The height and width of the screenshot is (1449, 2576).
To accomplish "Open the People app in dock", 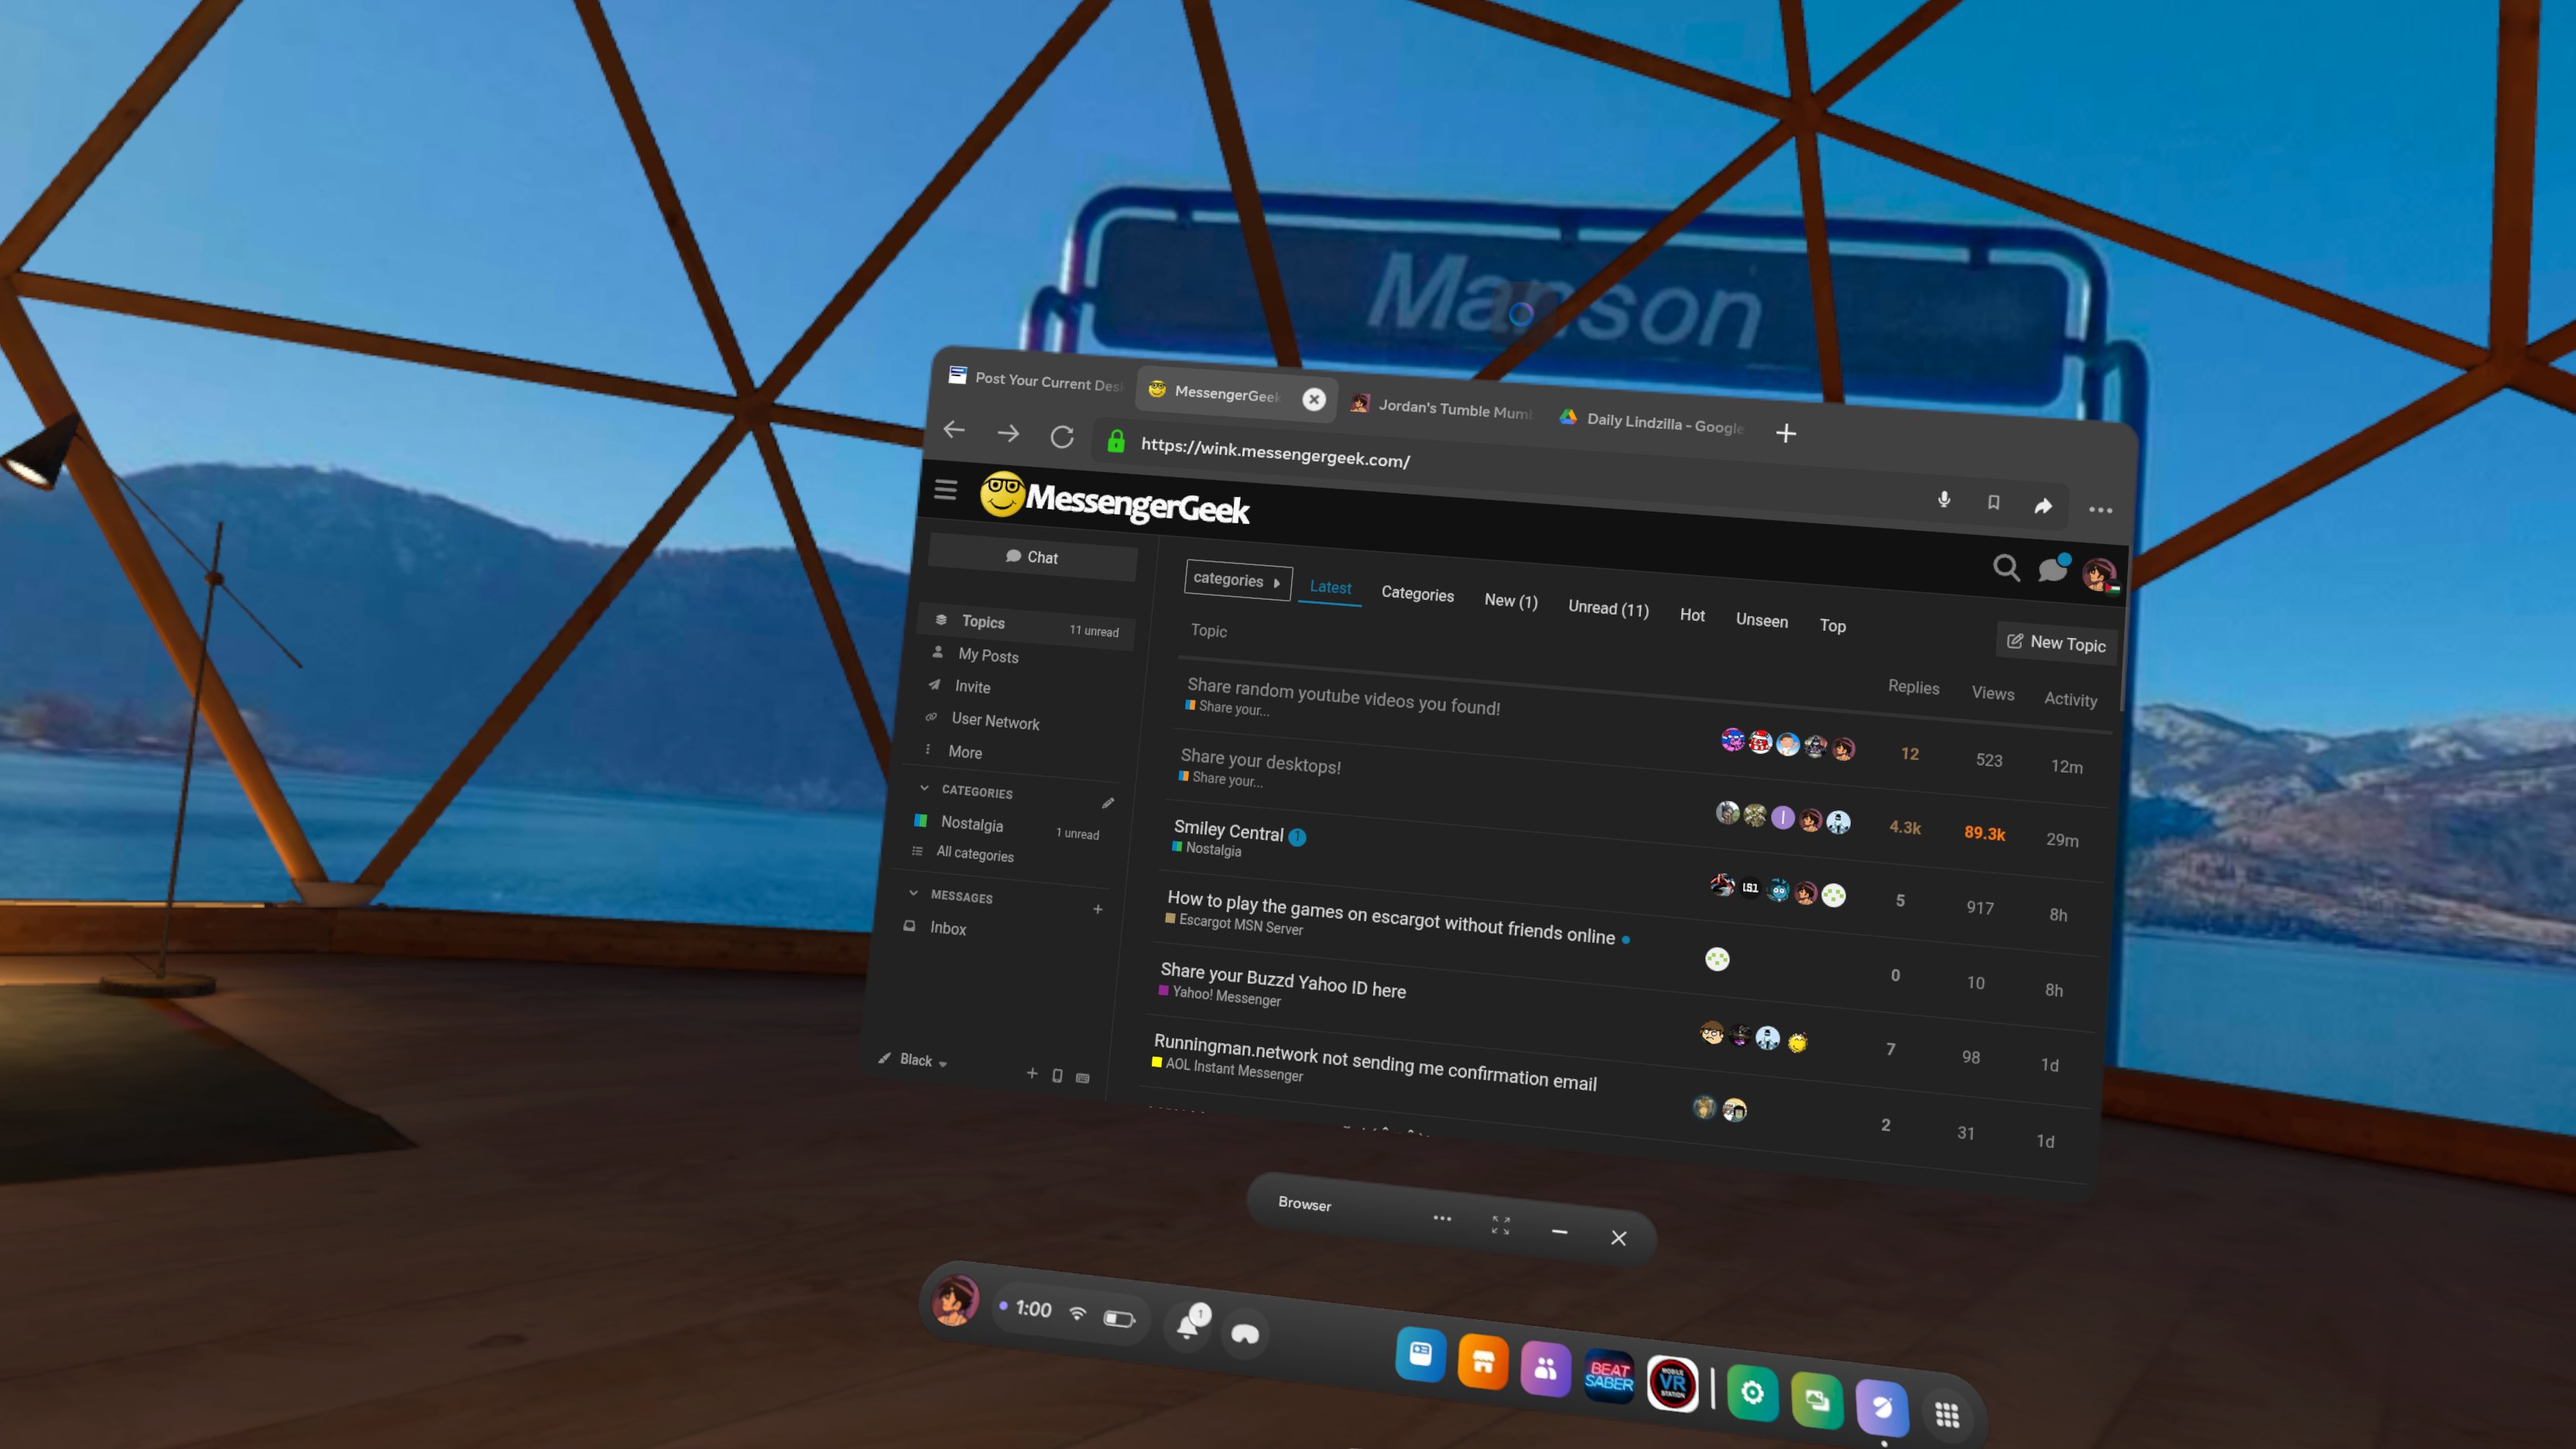I will (1546, 1368).
